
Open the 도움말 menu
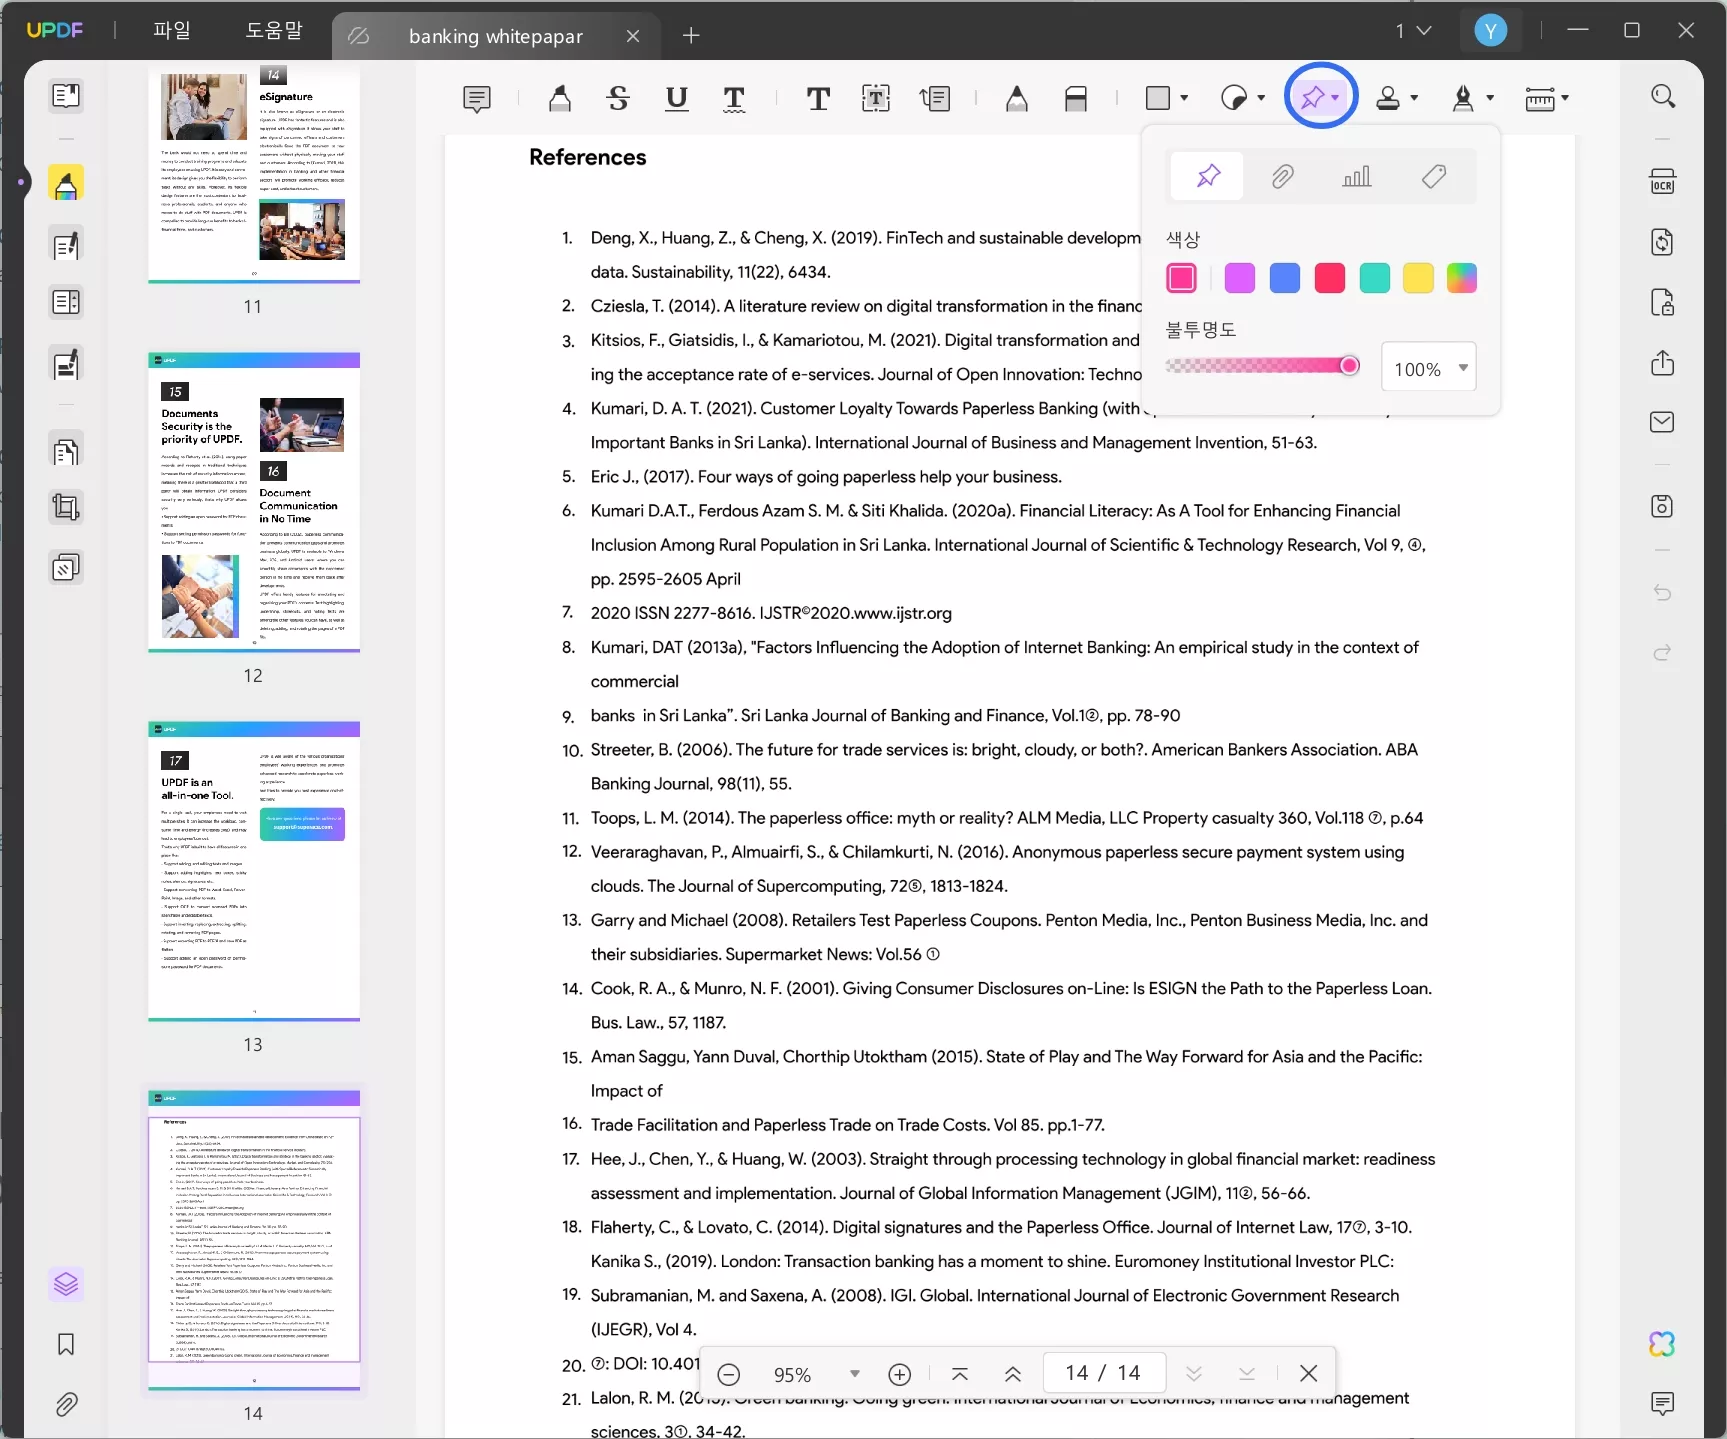[273, 31]
